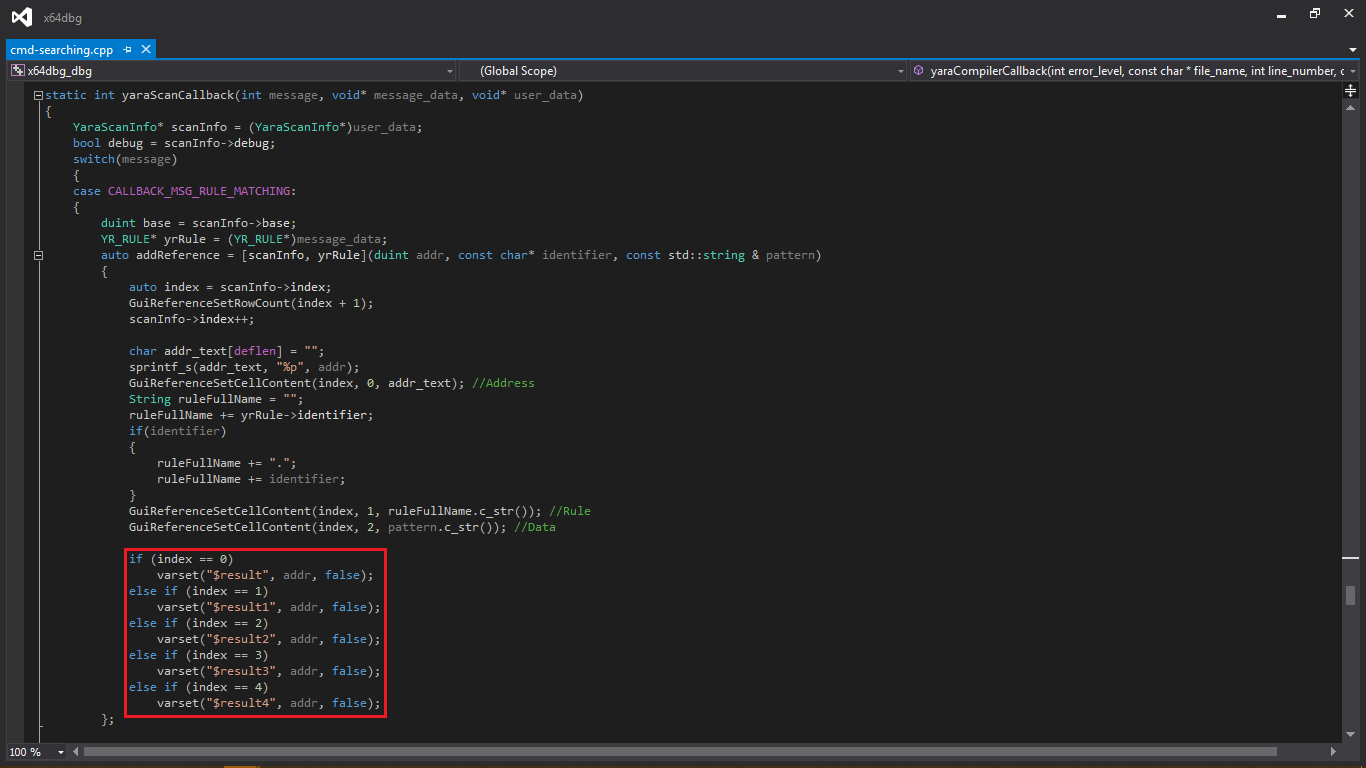Open the x64dbg_dbg project dropdown

pos(448,71)
